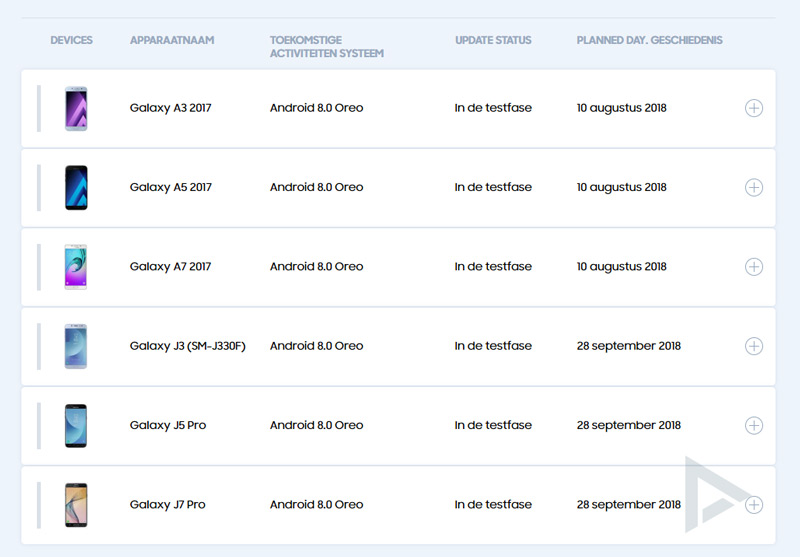800x557 pixels.
Task: Click 'In de testfase' in Galaxy A5 row
Action: (493, 187)
